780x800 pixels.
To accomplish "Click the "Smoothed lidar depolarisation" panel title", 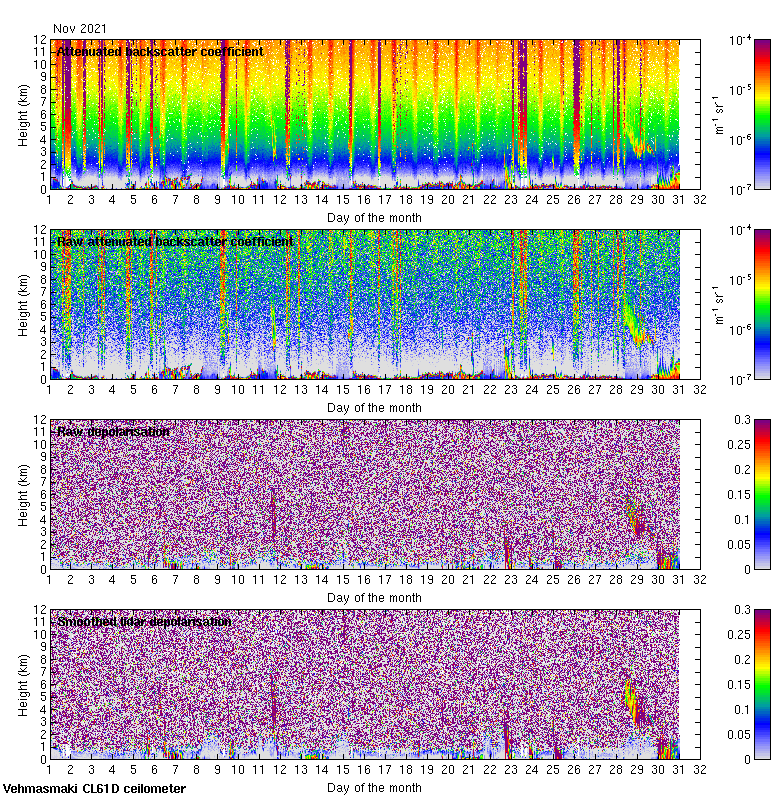I will (145, 621).
